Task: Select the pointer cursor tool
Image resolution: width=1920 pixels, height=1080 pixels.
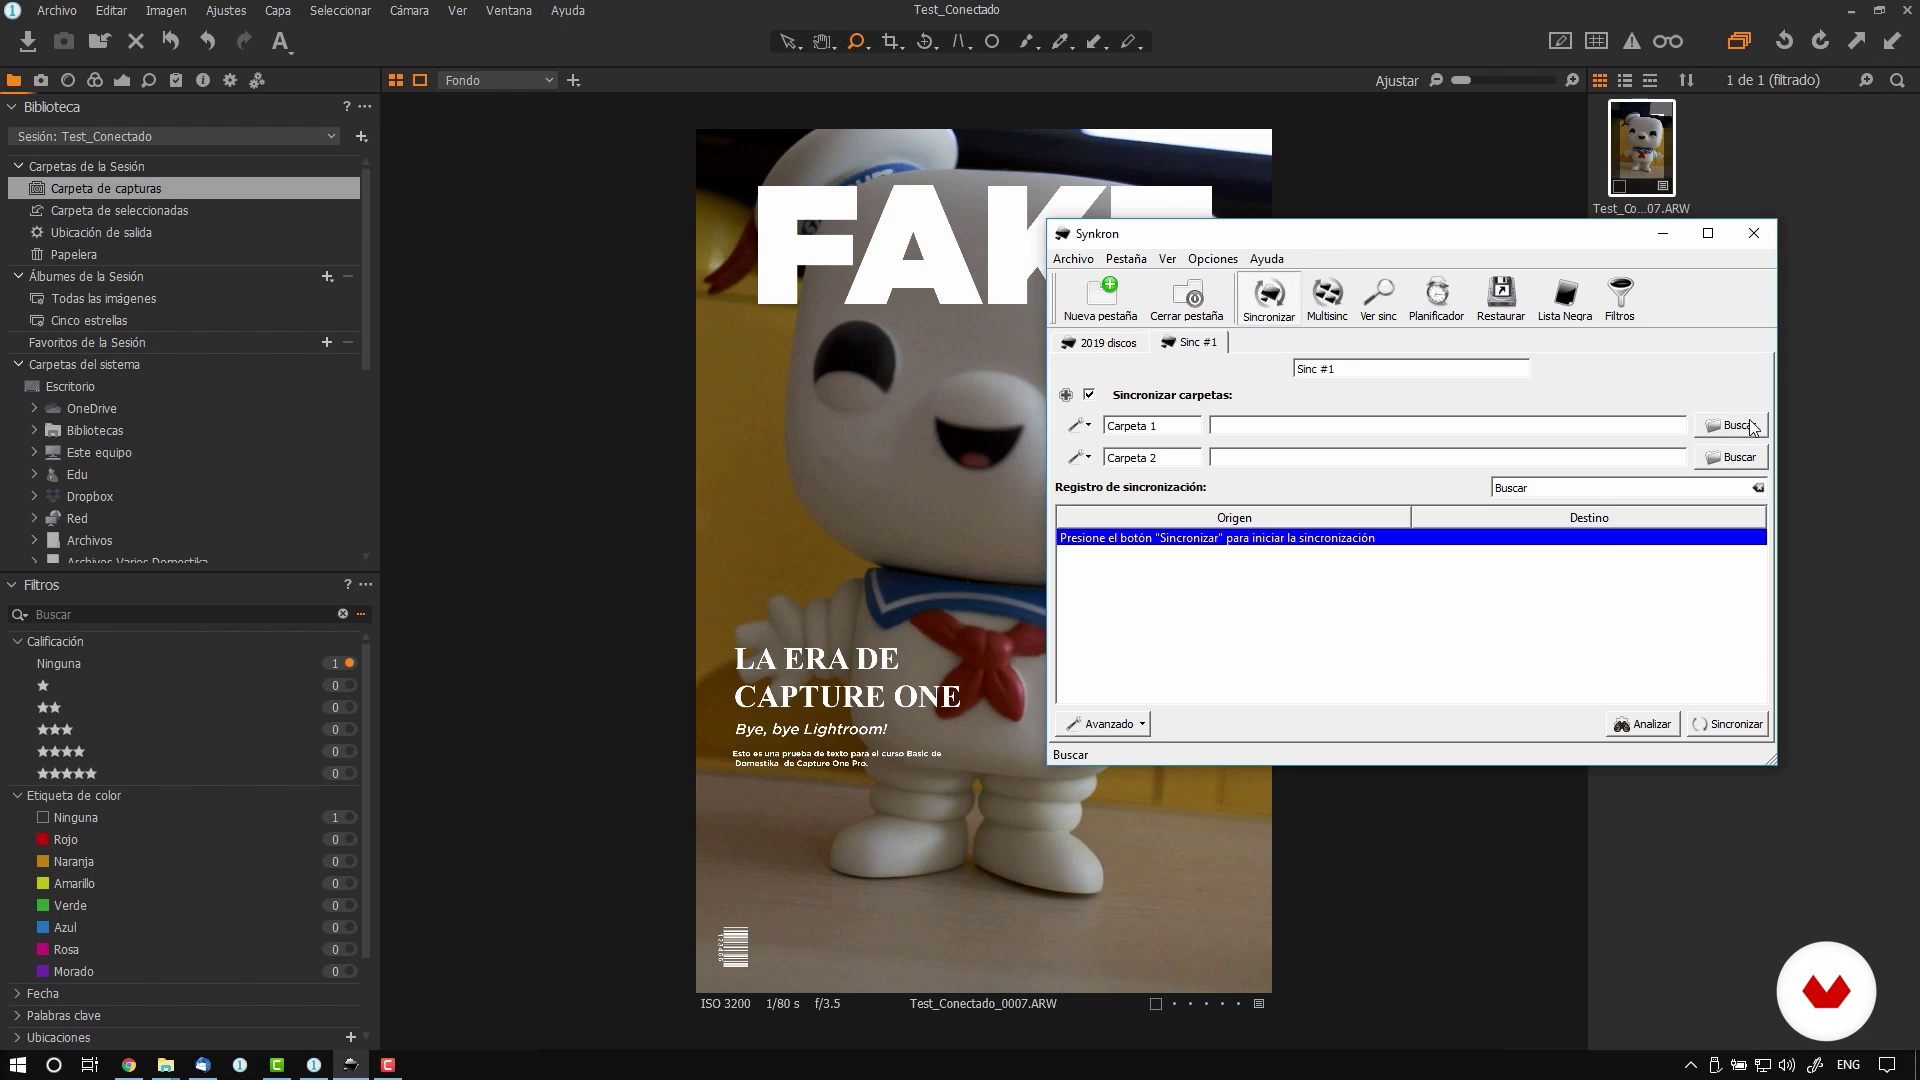Action: point(789,42)
